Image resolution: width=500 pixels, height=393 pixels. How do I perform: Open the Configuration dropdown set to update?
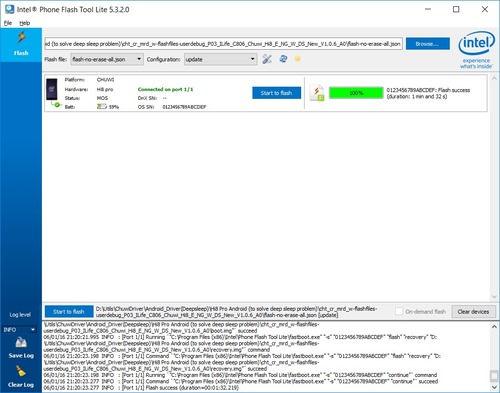click(220, 59)
